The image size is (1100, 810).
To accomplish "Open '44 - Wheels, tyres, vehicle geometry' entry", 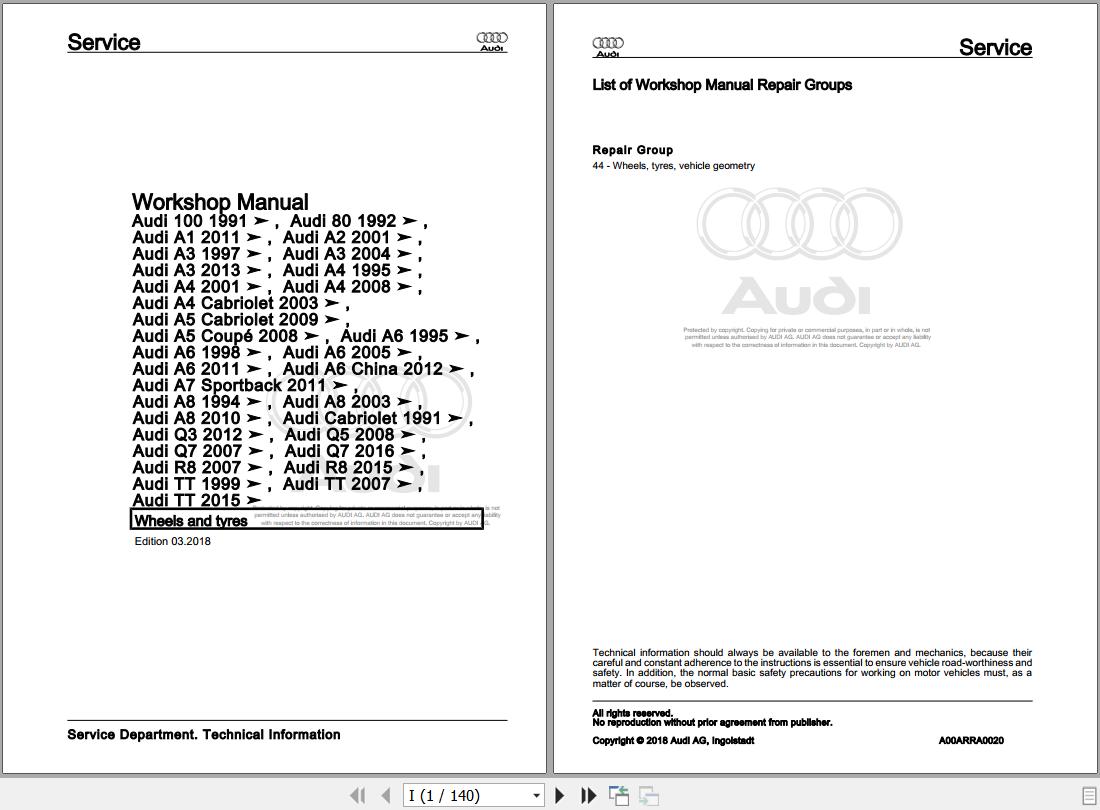I will tap(673, 166).
